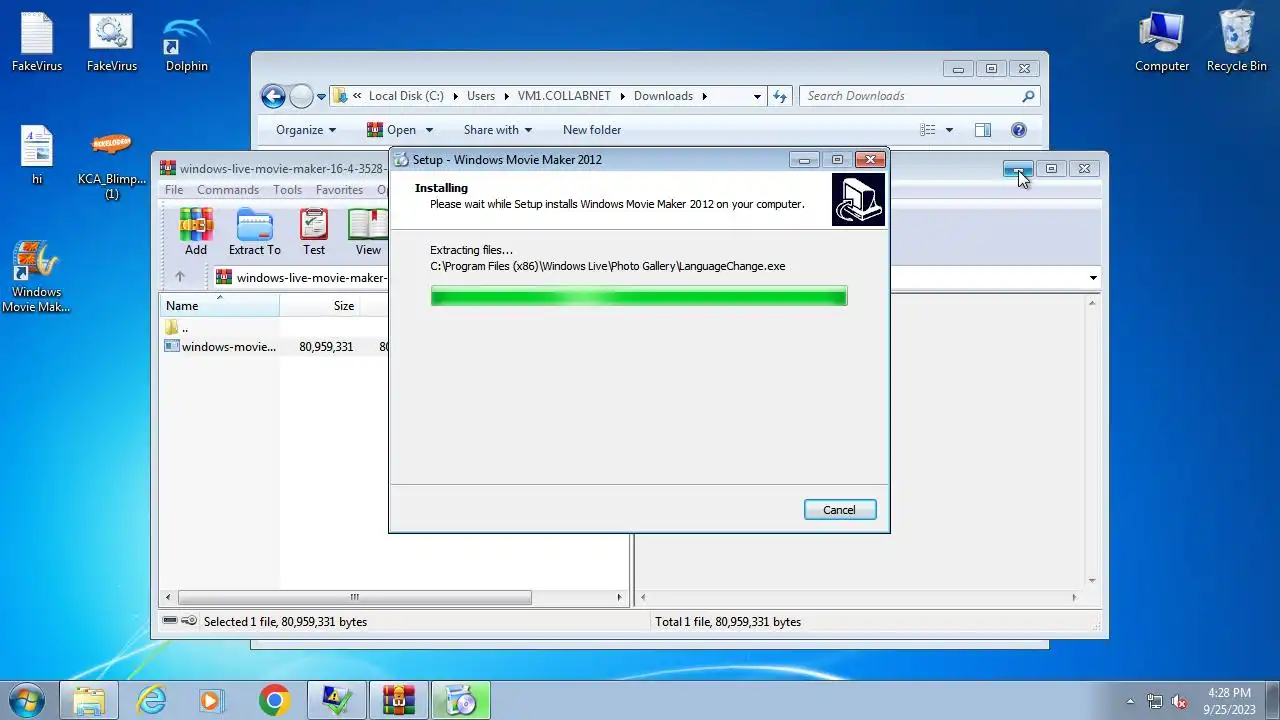The width and height of the screenshot is (1280, 720).
Task: Click the Setup installer taskbar icon
Action: (x=461, y=700)
